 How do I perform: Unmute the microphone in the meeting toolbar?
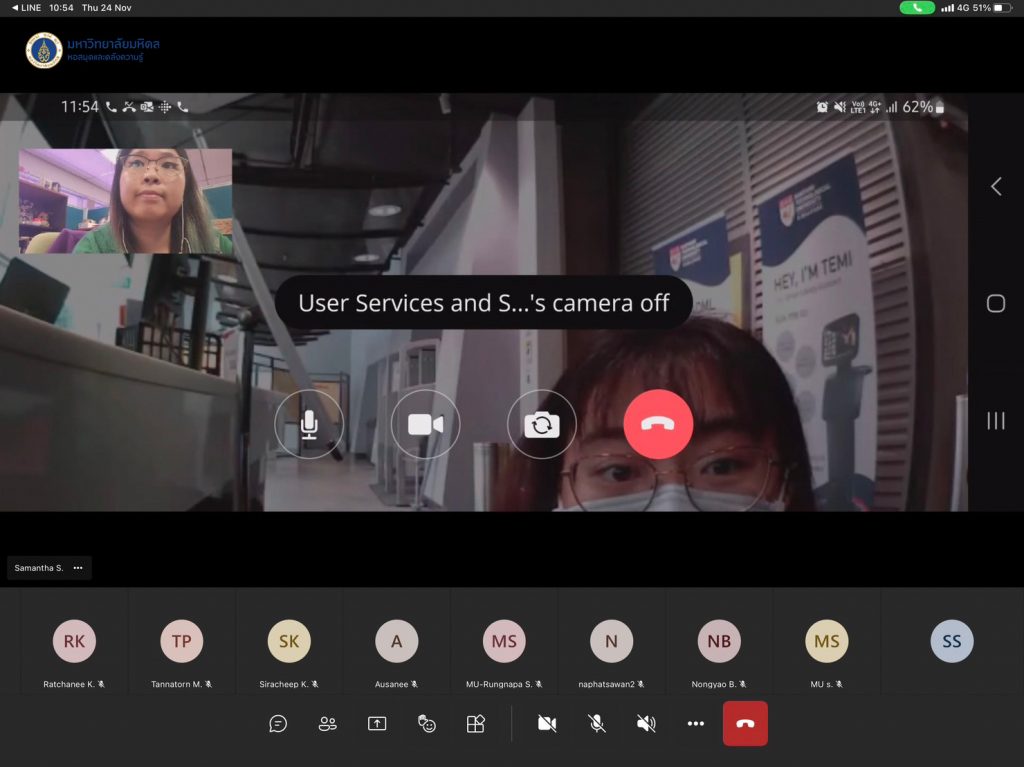[597, 724]
